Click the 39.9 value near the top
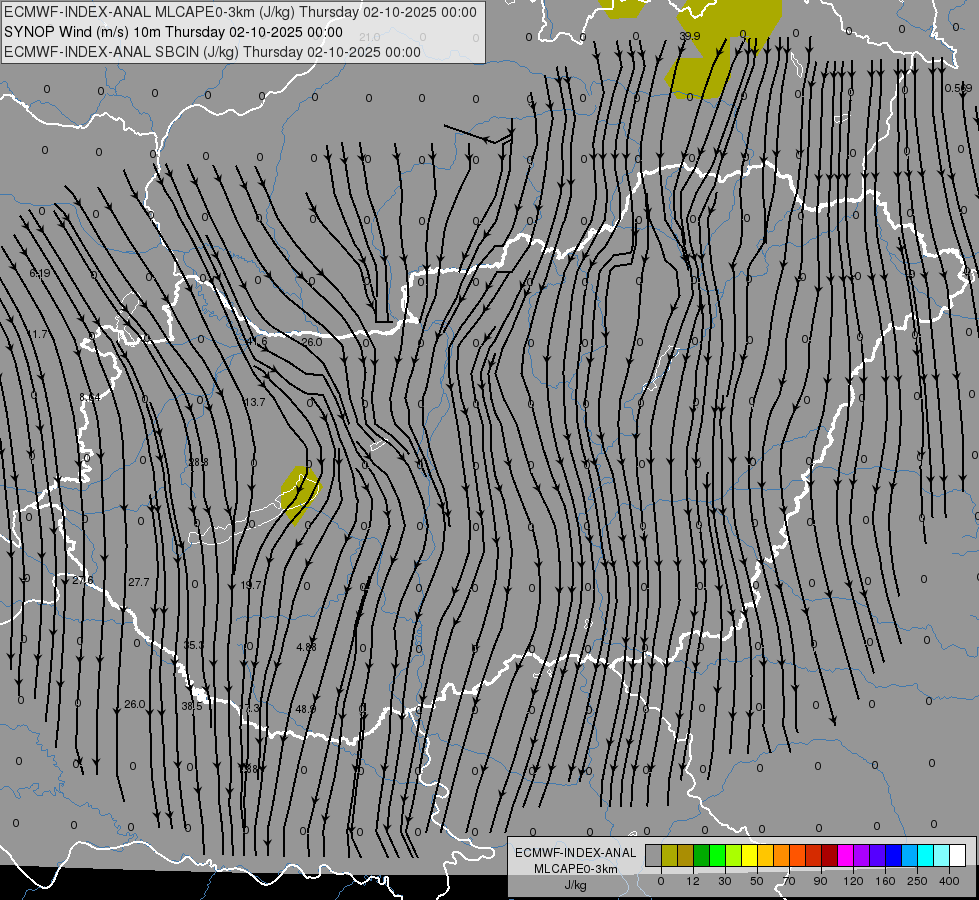 pos(689,36)
